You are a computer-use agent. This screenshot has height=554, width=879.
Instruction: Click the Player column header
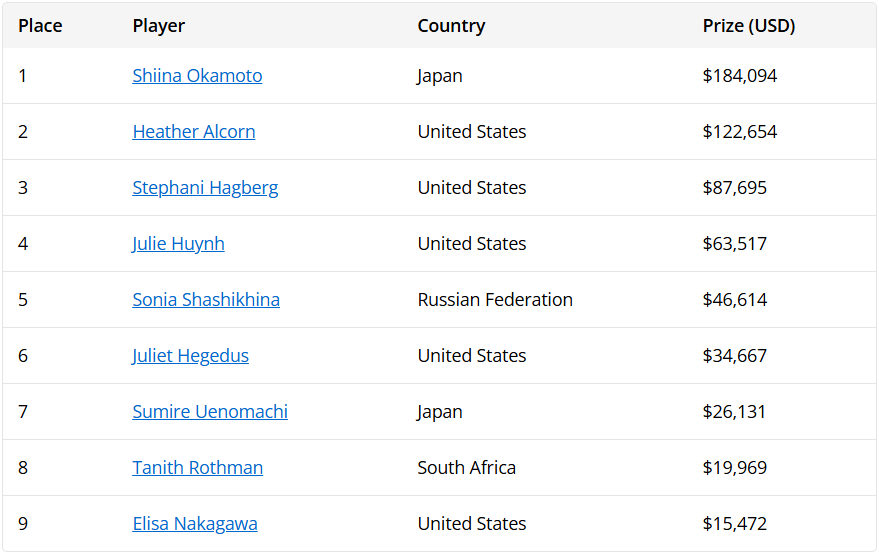(x=159, y=26)
